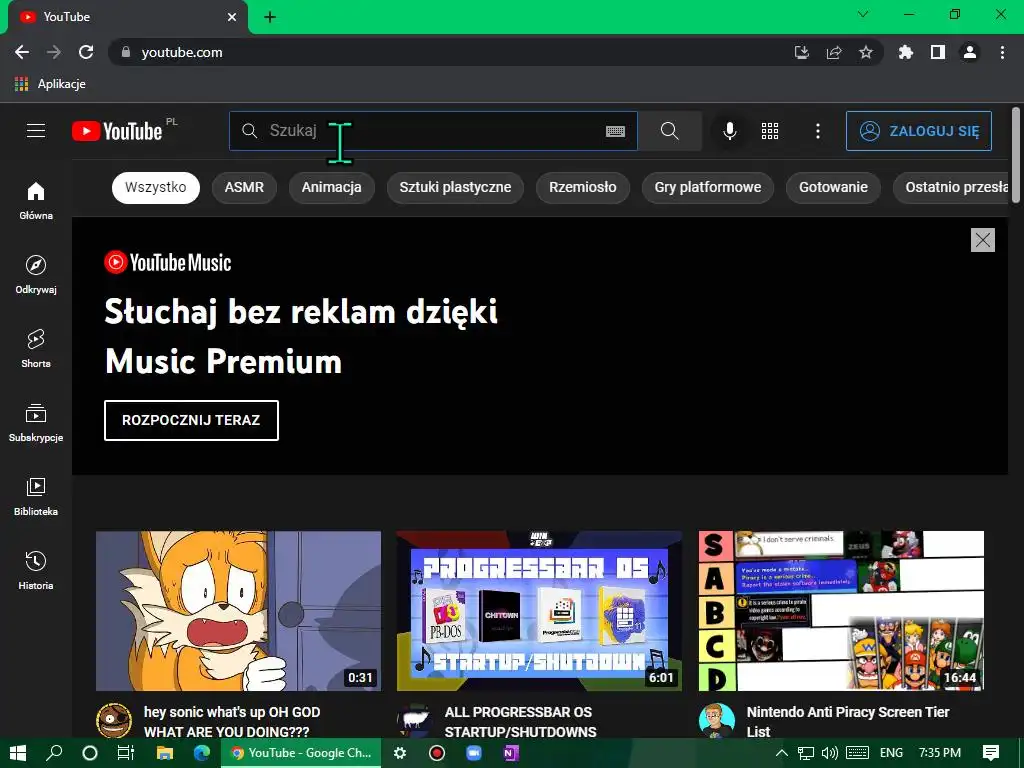Click the install app icon in address bar

point(801,52)
